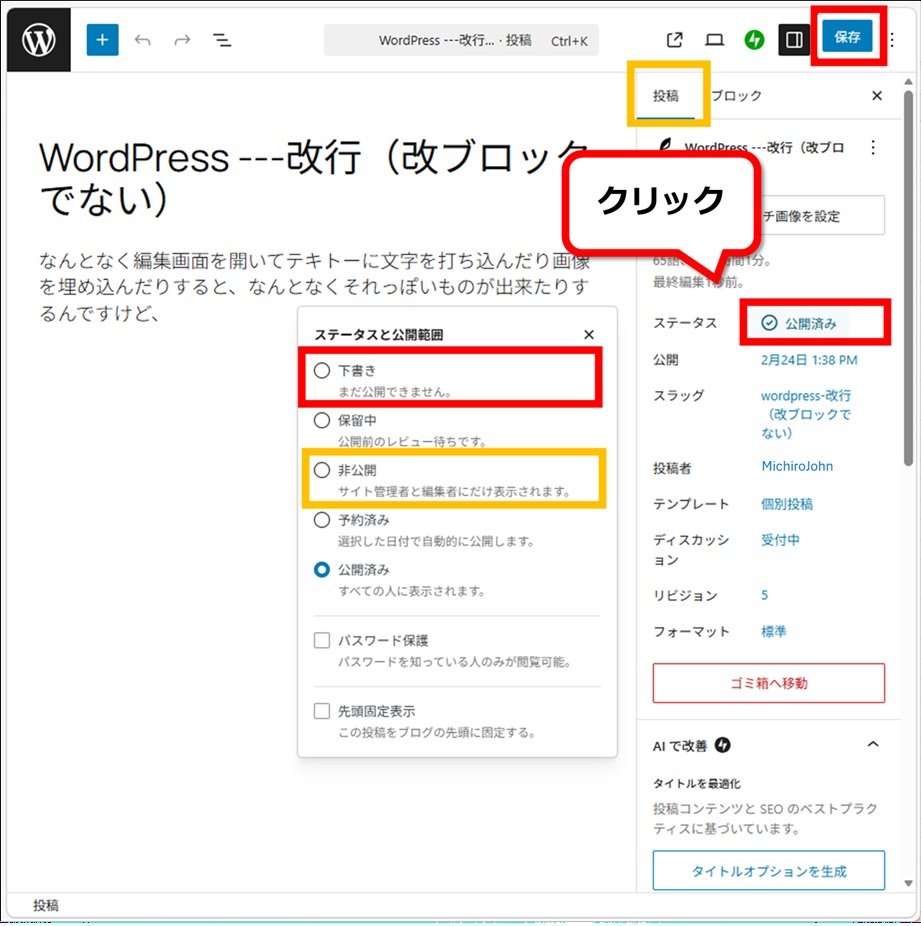Open the 個別投稿 template dropdown
The width and height of the screenshot is (921, 926).
pyautogui.click(x=787, y=504)
